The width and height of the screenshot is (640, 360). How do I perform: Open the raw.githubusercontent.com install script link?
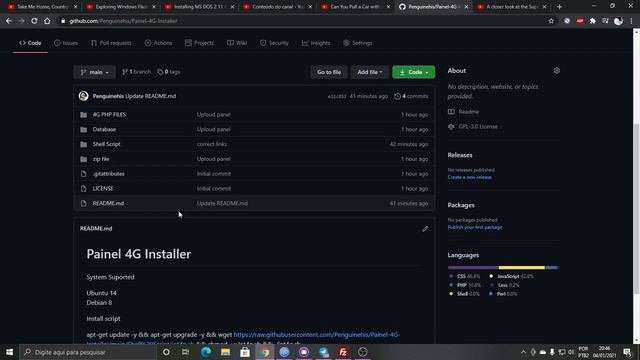click(x=316, y=335)
